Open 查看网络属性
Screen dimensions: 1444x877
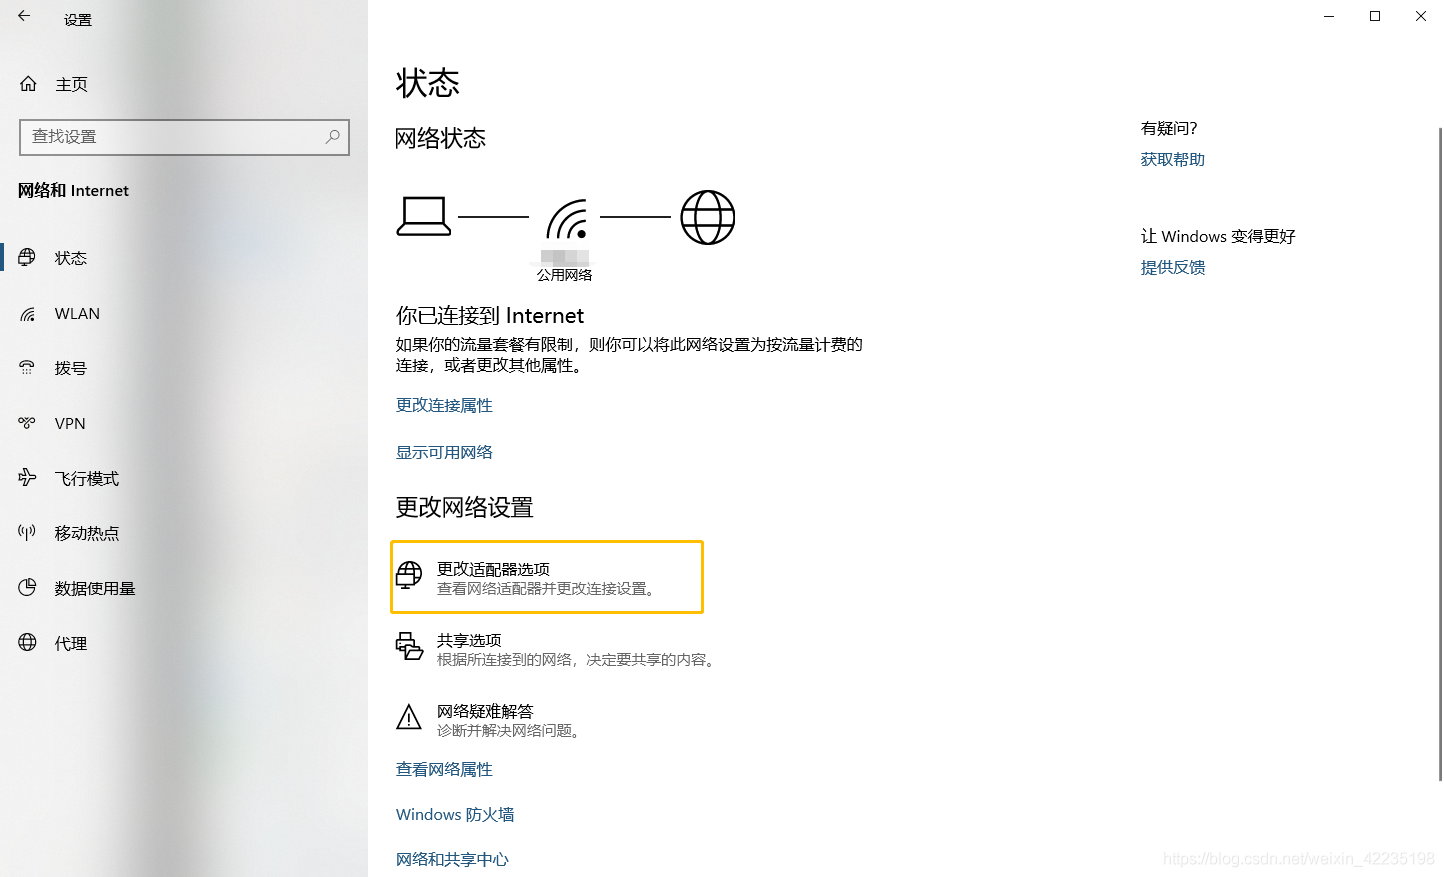pyautogui.click(x=444, y=768)
